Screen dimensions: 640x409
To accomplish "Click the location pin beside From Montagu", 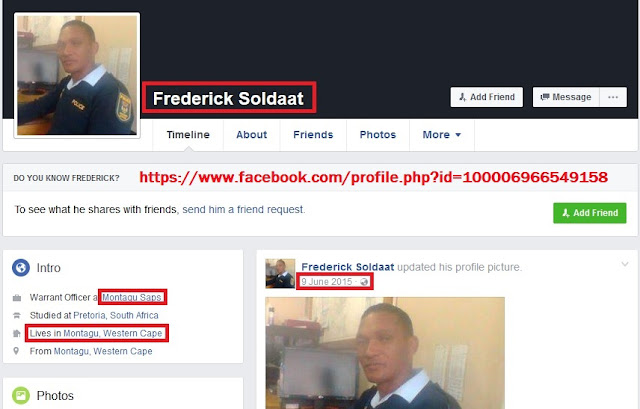I will point(16,351).
